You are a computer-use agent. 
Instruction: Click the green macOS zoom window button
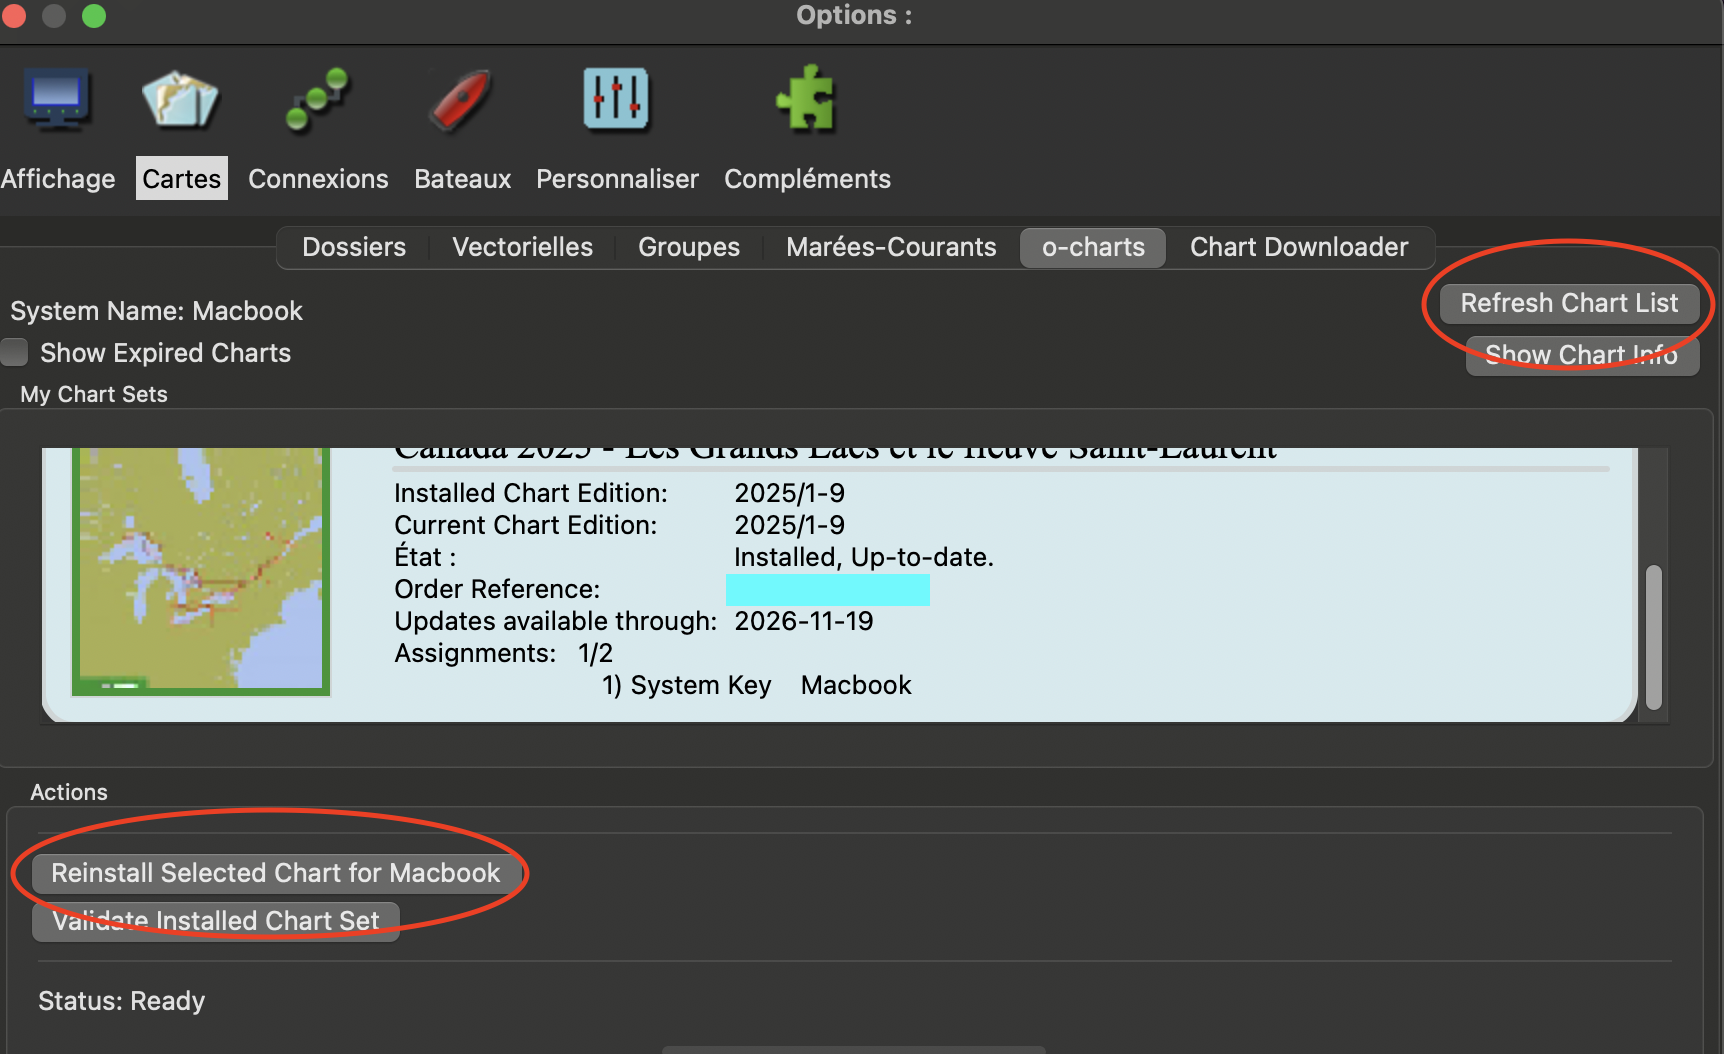(x=94, y=16)
